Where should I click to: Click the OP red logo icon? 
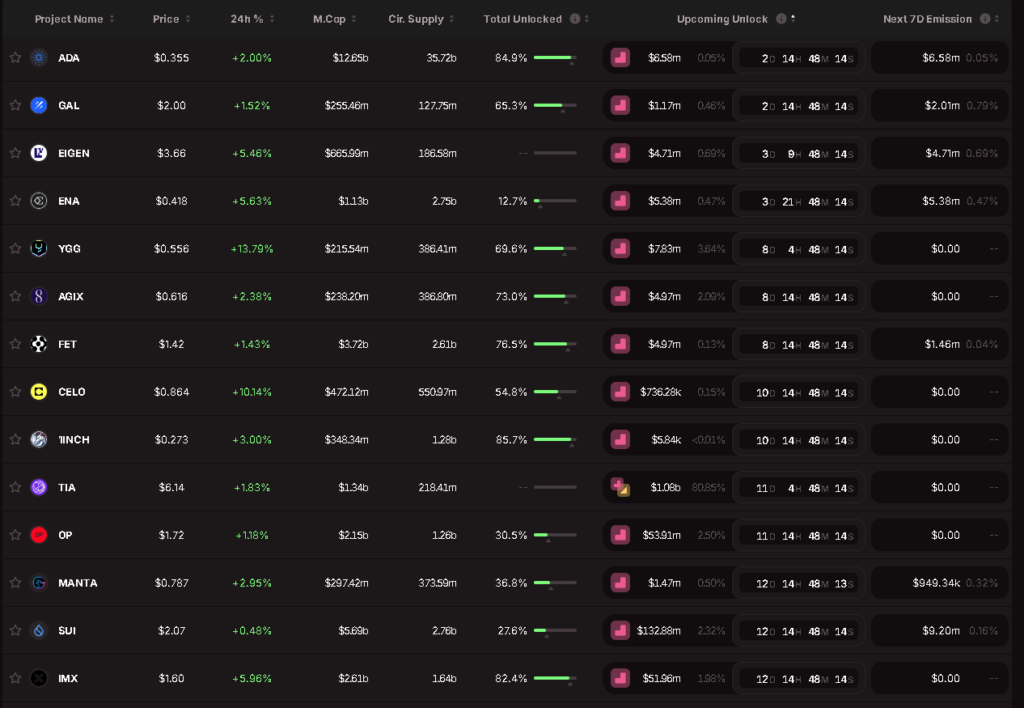[38, 535]
